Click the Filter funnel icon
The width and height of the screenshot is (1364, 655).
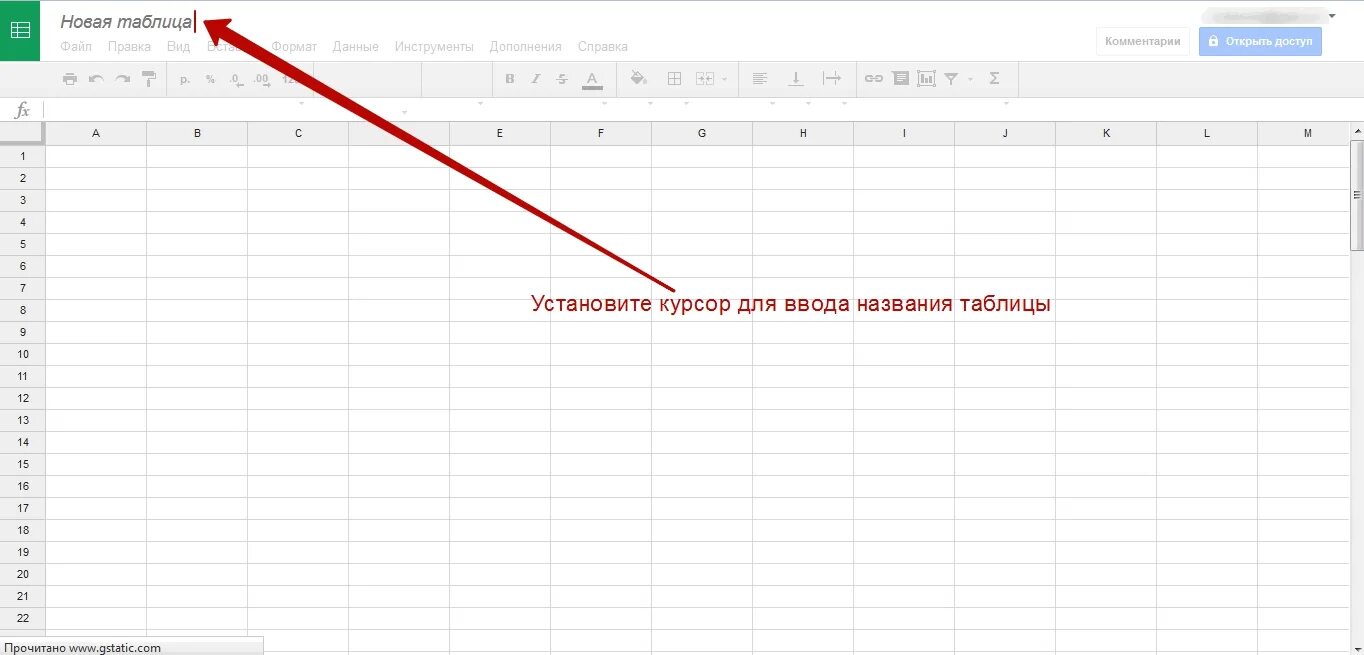952,79
